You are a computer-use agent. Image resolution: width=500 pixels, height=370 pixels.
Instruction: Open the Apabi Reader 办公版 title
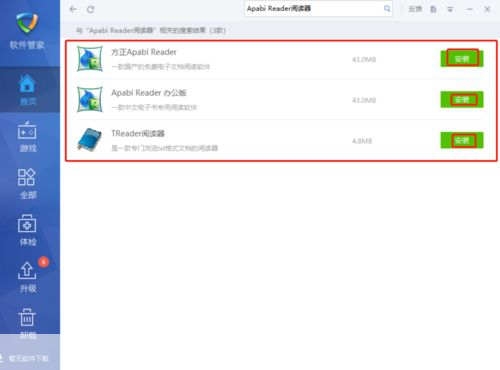click(x=149, y=93)
